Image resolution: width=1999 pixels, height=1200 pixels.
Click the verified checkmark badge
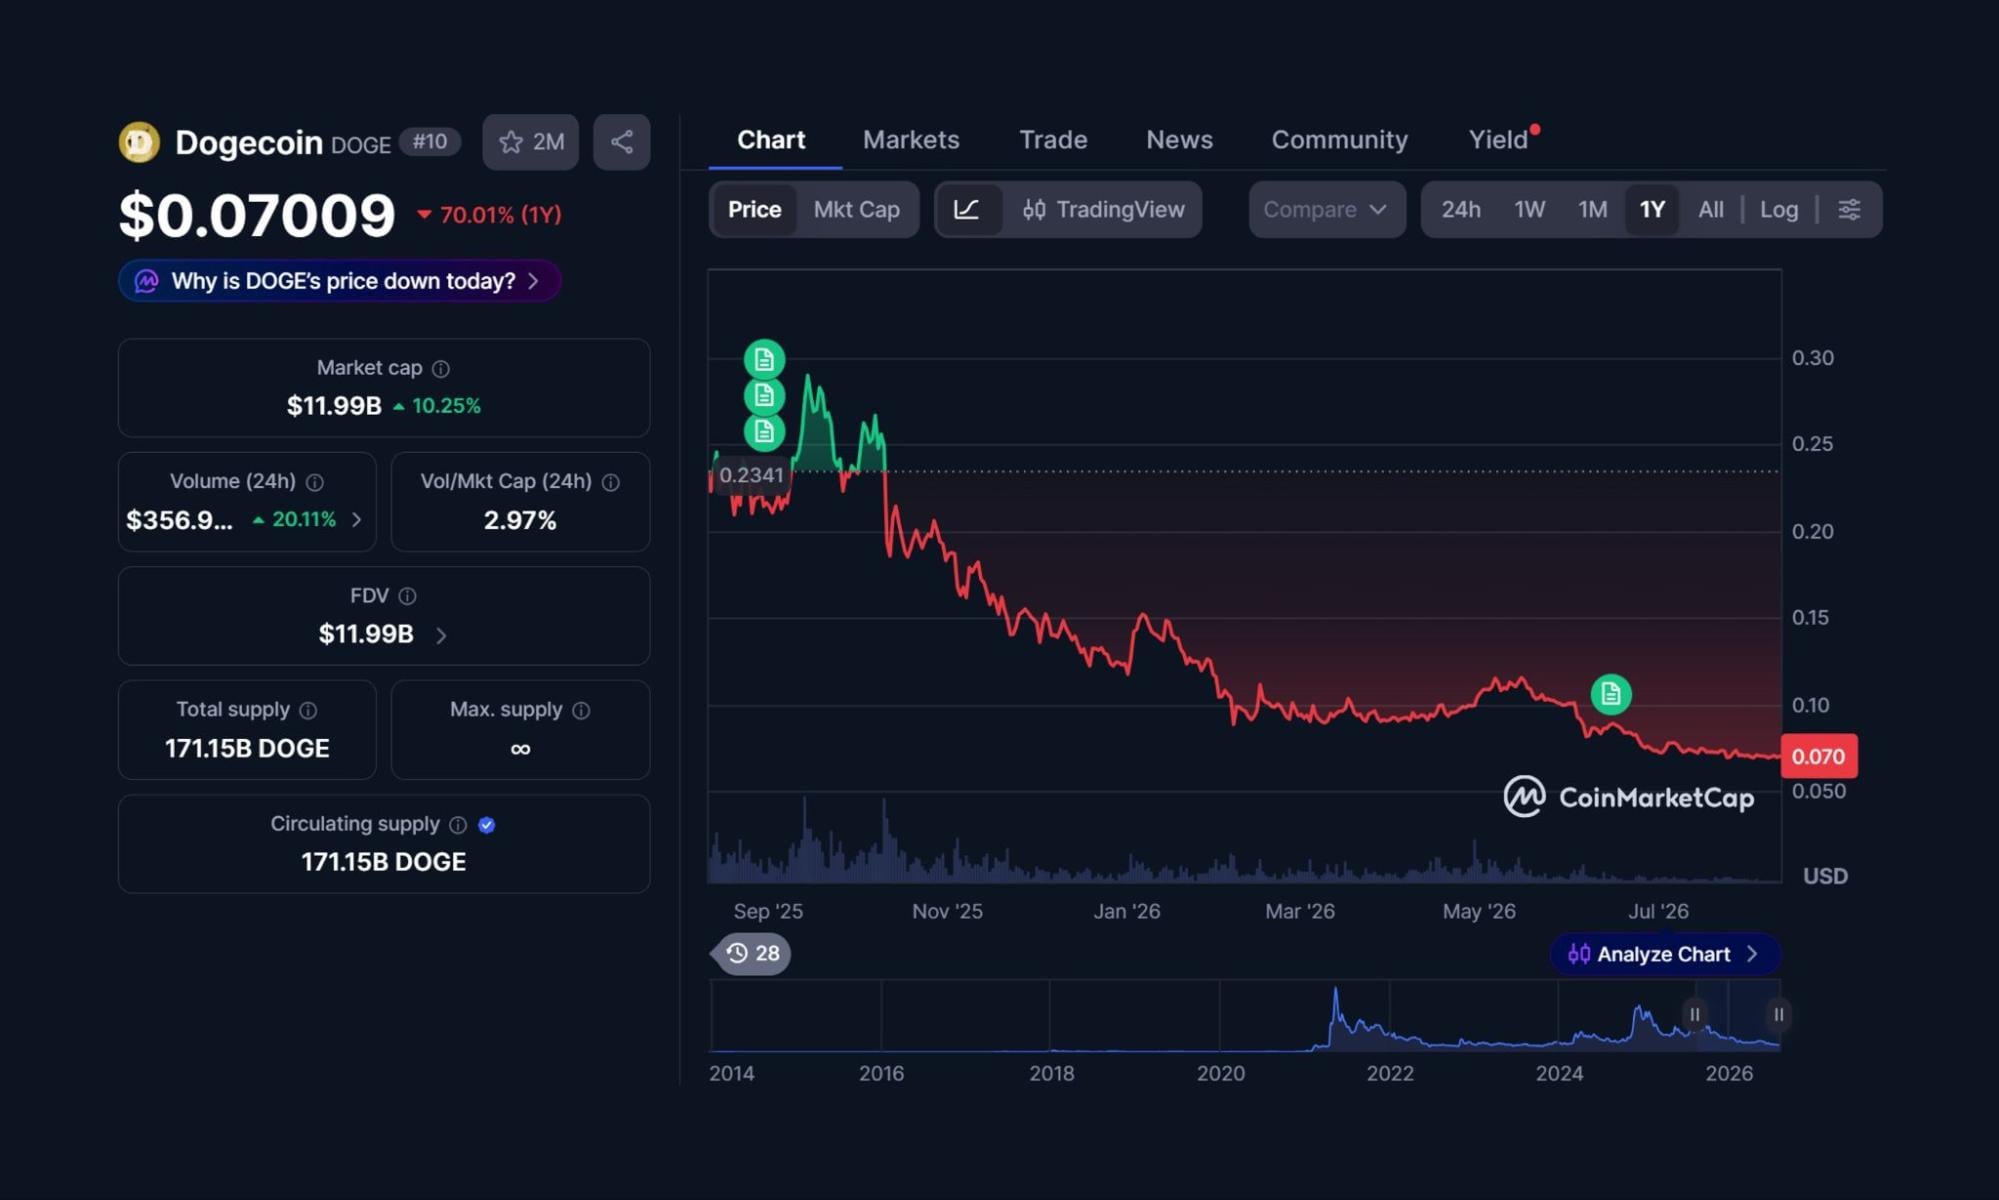coord(487,825)
